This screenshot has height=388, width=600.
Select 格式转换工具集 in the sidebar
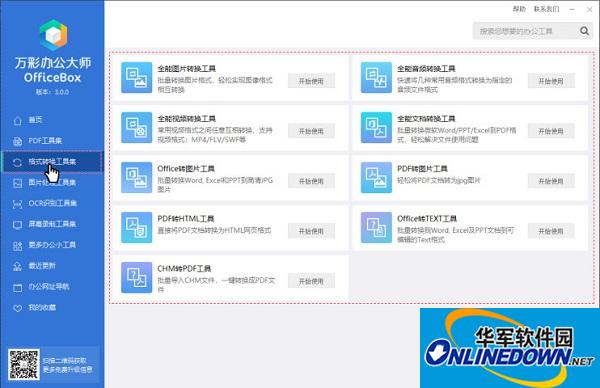tap(52, 162)
